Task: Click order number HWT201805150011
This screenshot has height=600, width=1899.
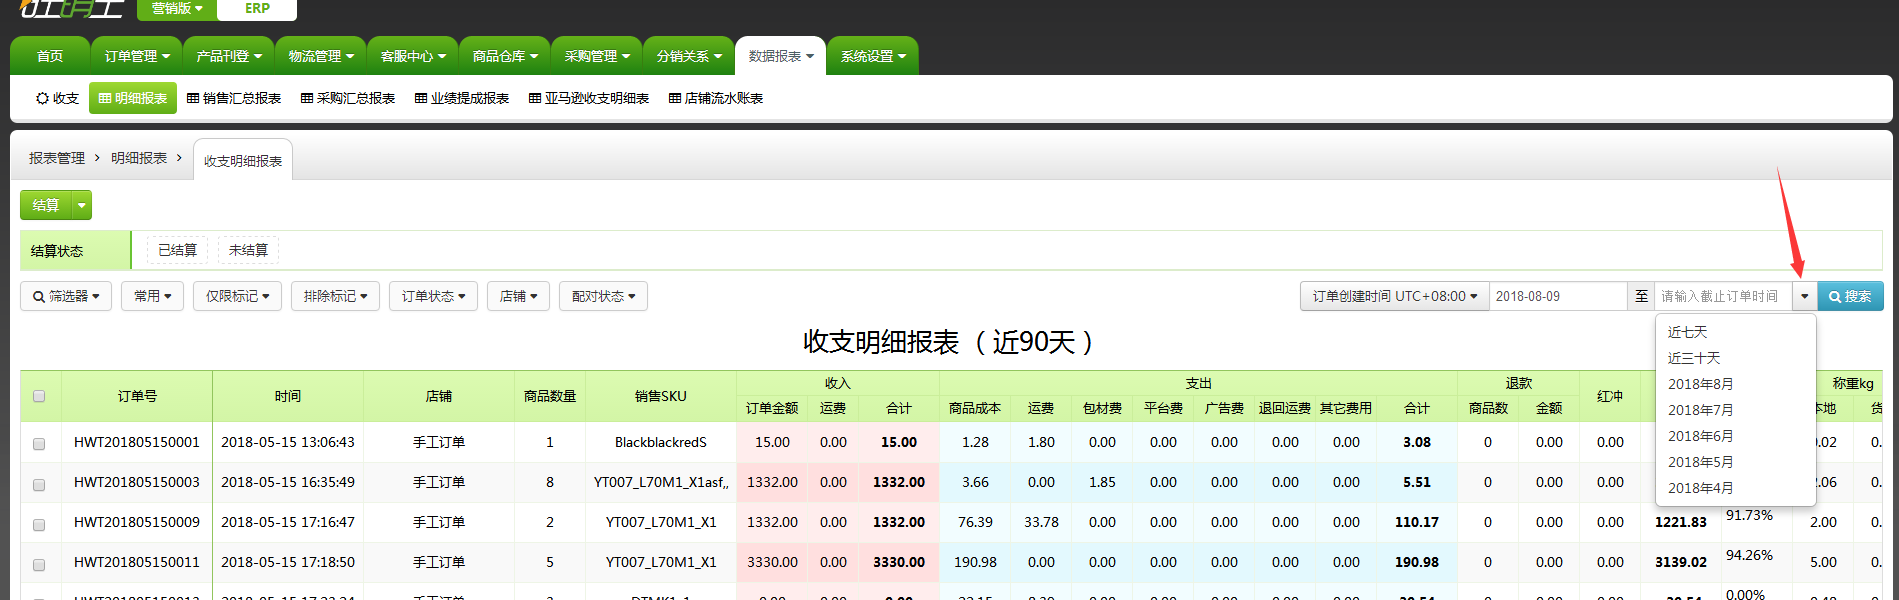Action: coord(137,562)
